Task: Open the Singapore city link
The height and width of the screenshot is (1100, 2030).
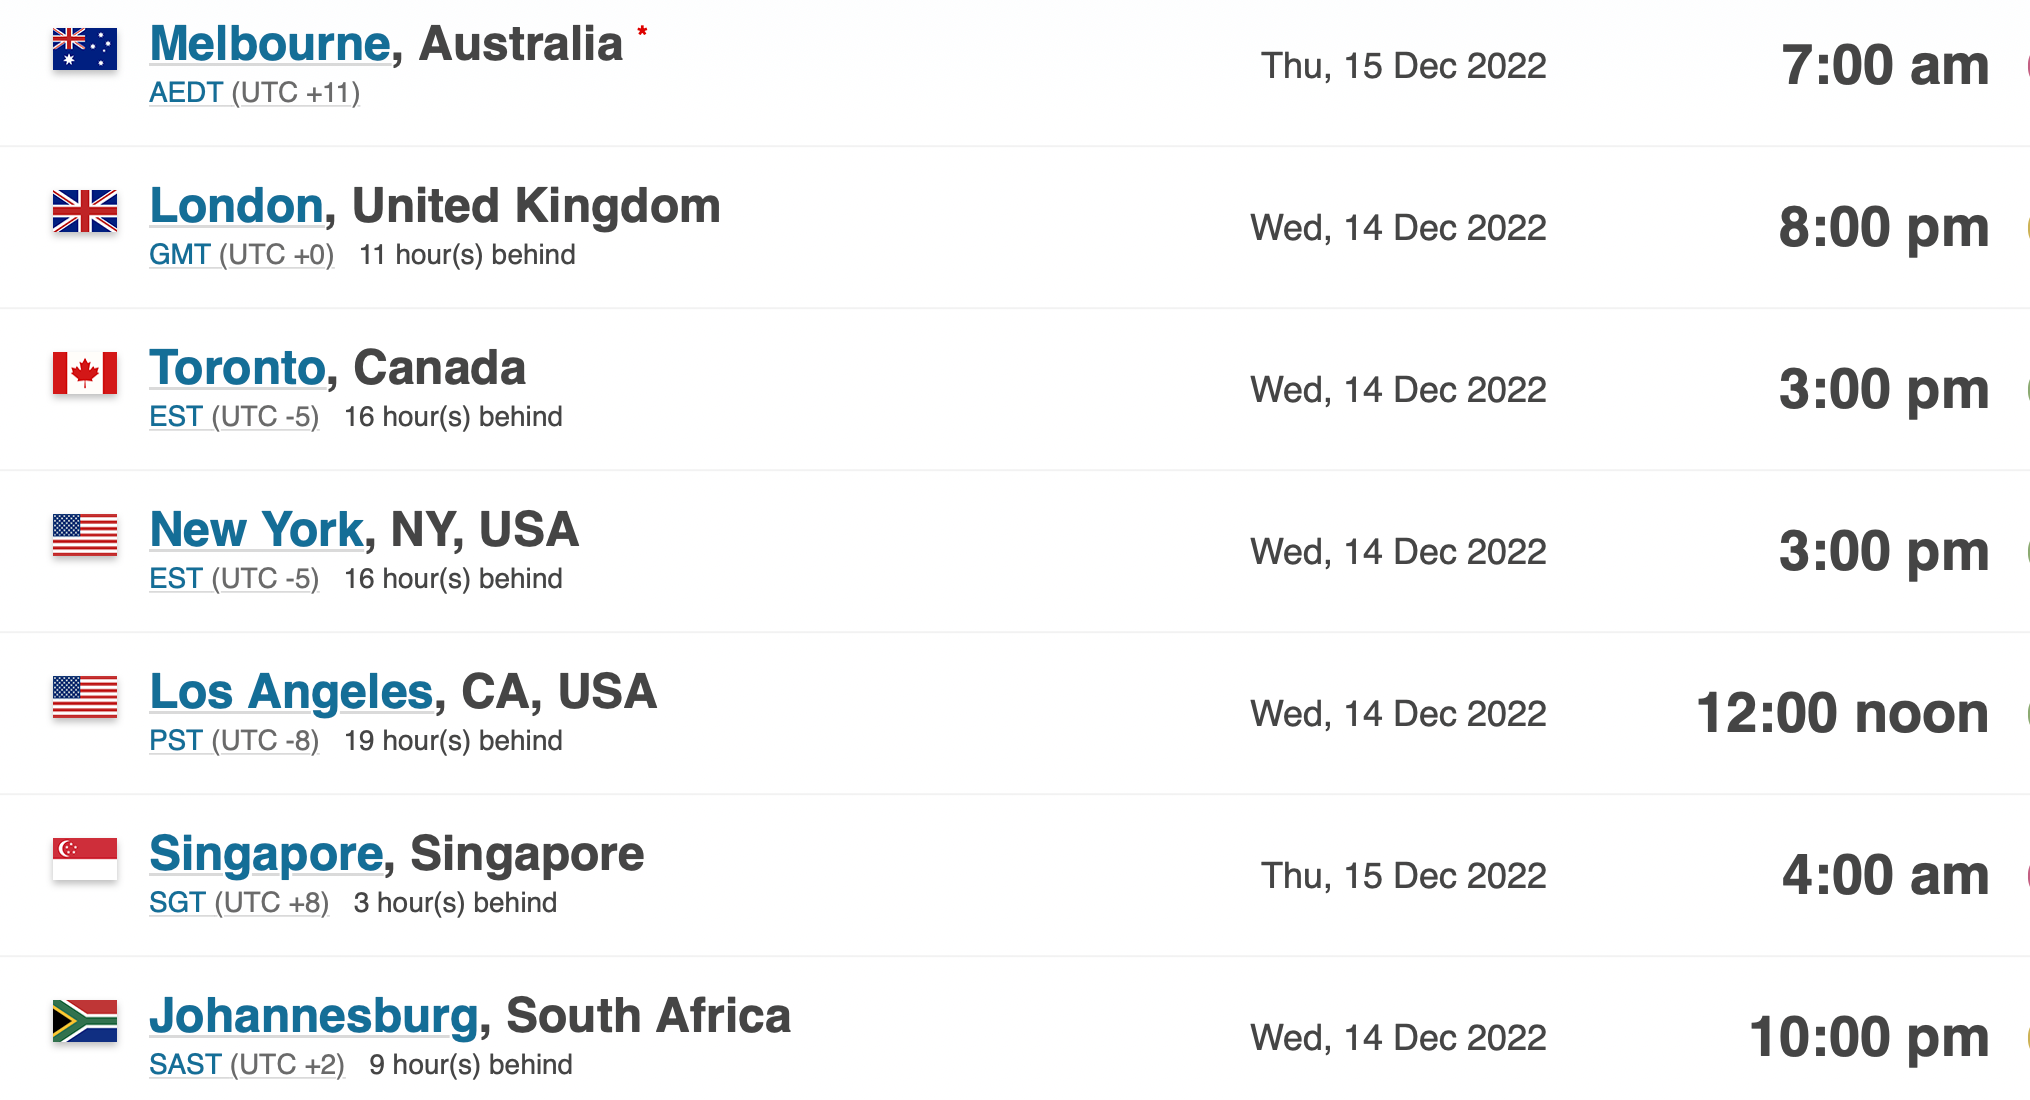Action: (x=266, y=853)
